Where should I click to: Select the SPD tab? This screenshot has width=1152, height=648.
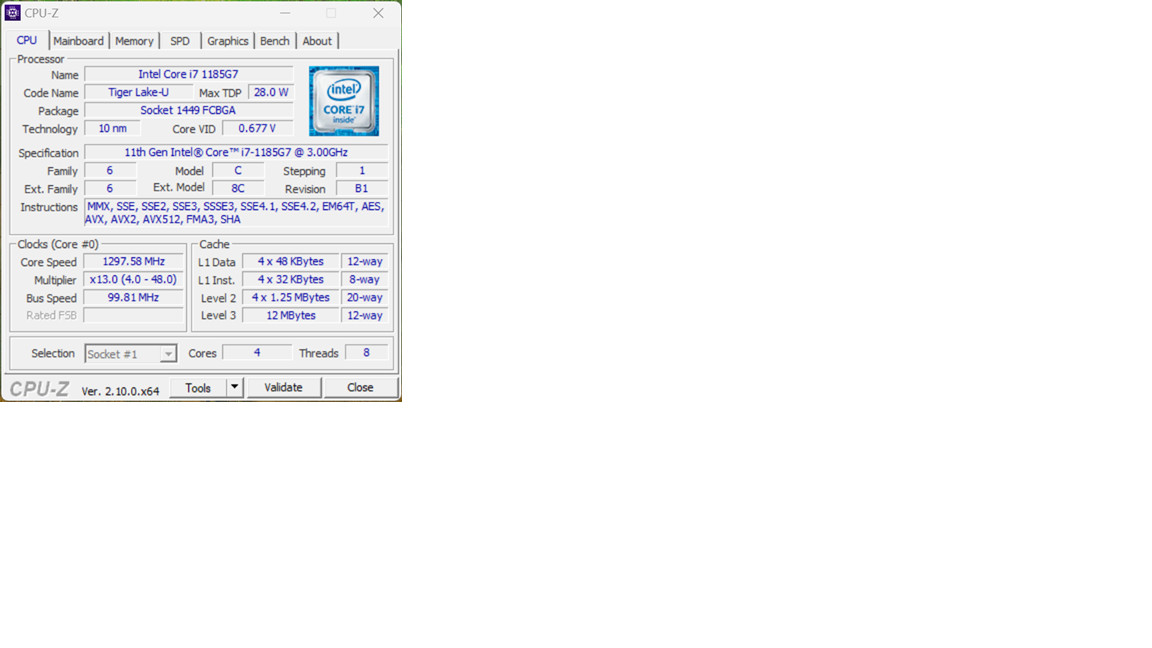point(180,41)
